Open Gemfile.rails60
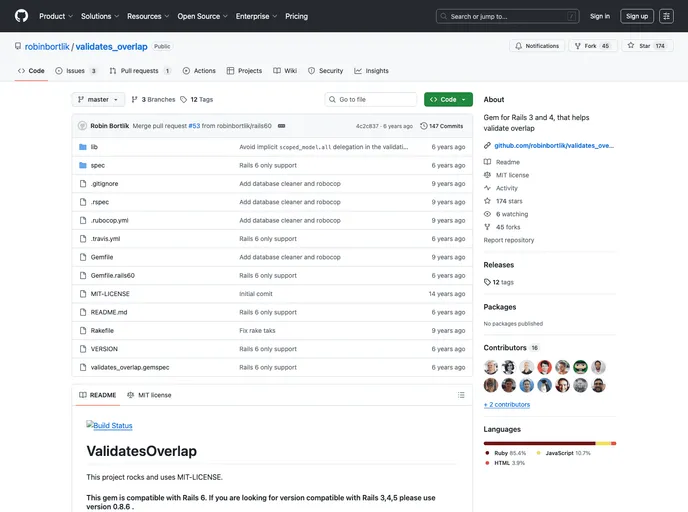The height and width of the screenshot is (512, 688). [x=113, y=276]
